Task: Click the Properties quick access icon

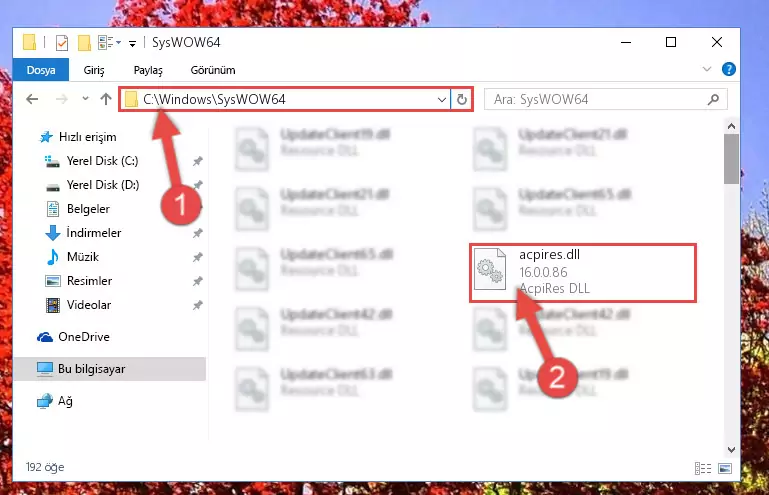Action: 62,43
